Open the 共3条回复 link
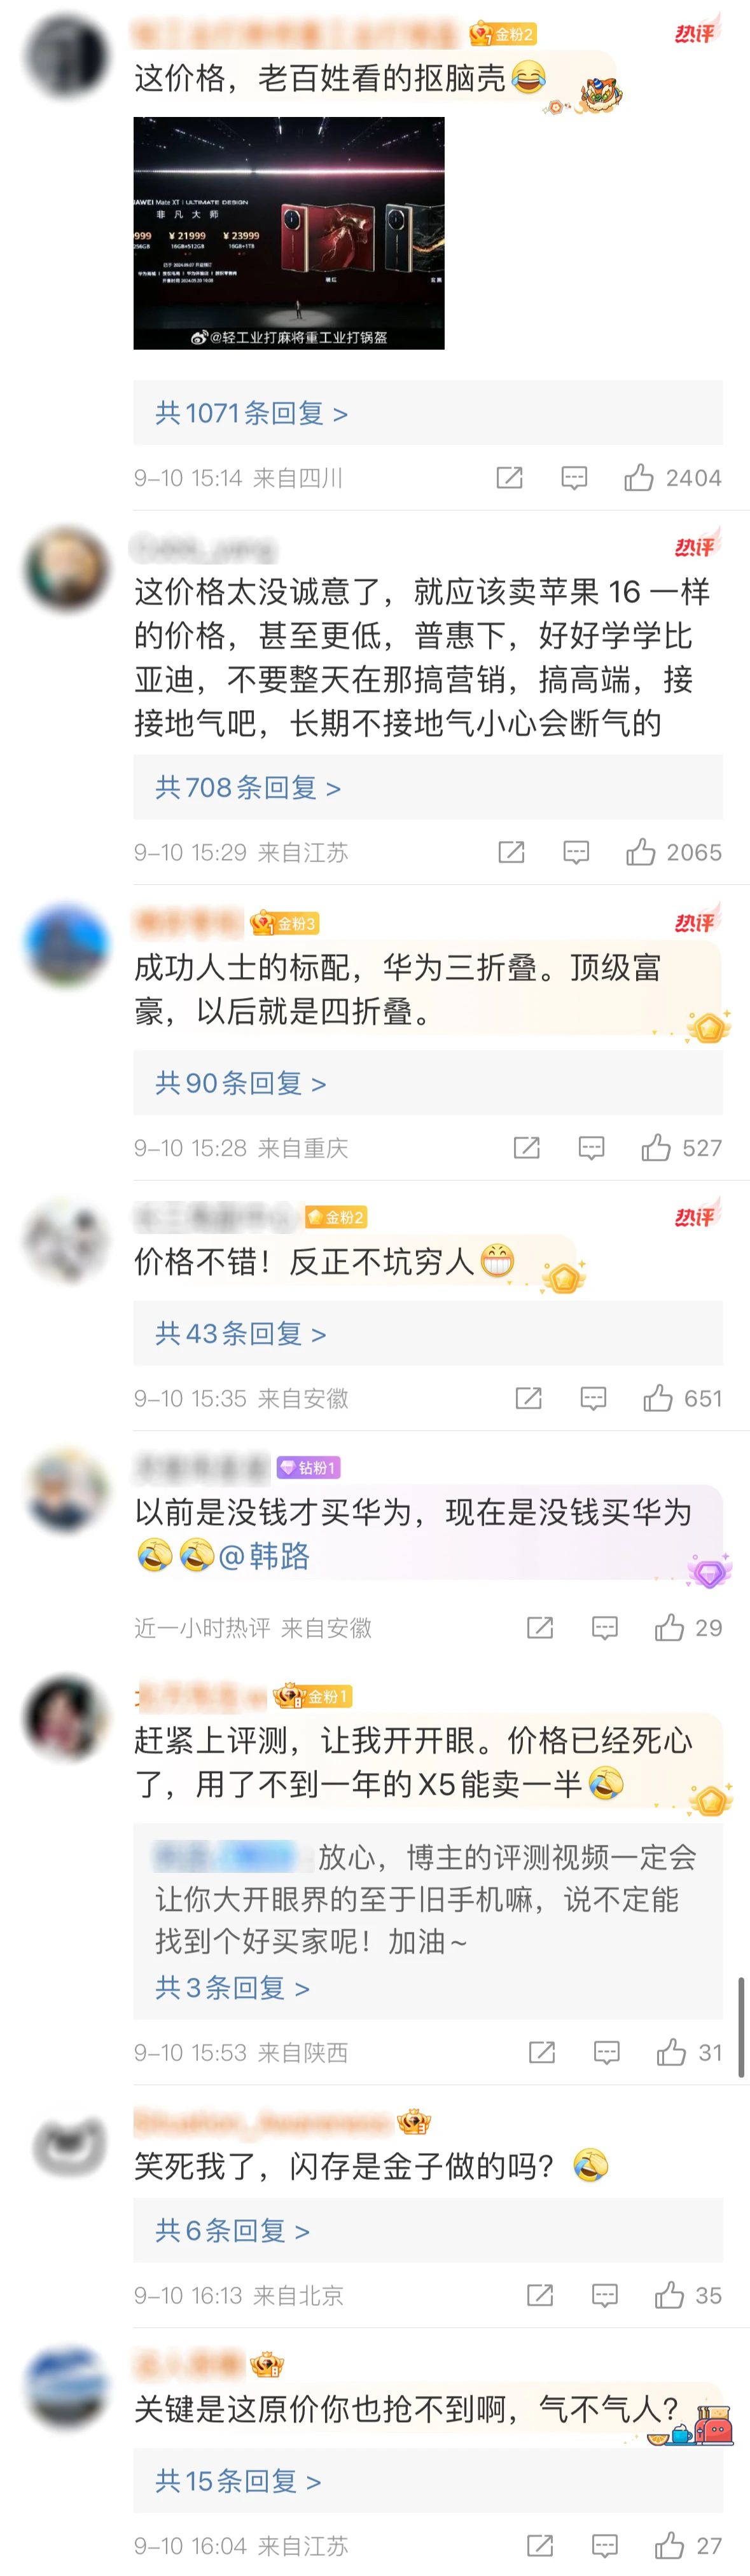The image size is (750, 2576). (232, 1988)
